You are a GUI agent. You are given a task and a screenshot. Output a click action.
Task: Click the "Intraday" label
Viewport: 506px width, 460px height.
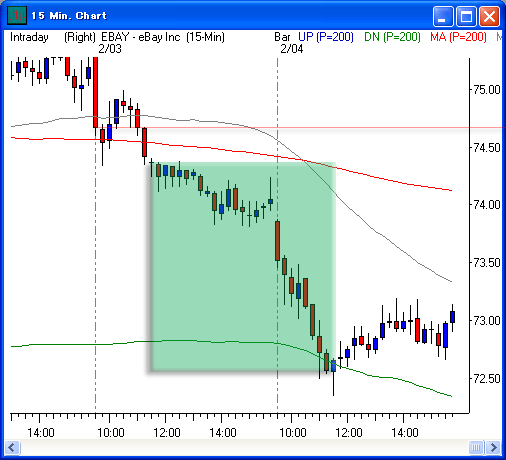point(29,37)
